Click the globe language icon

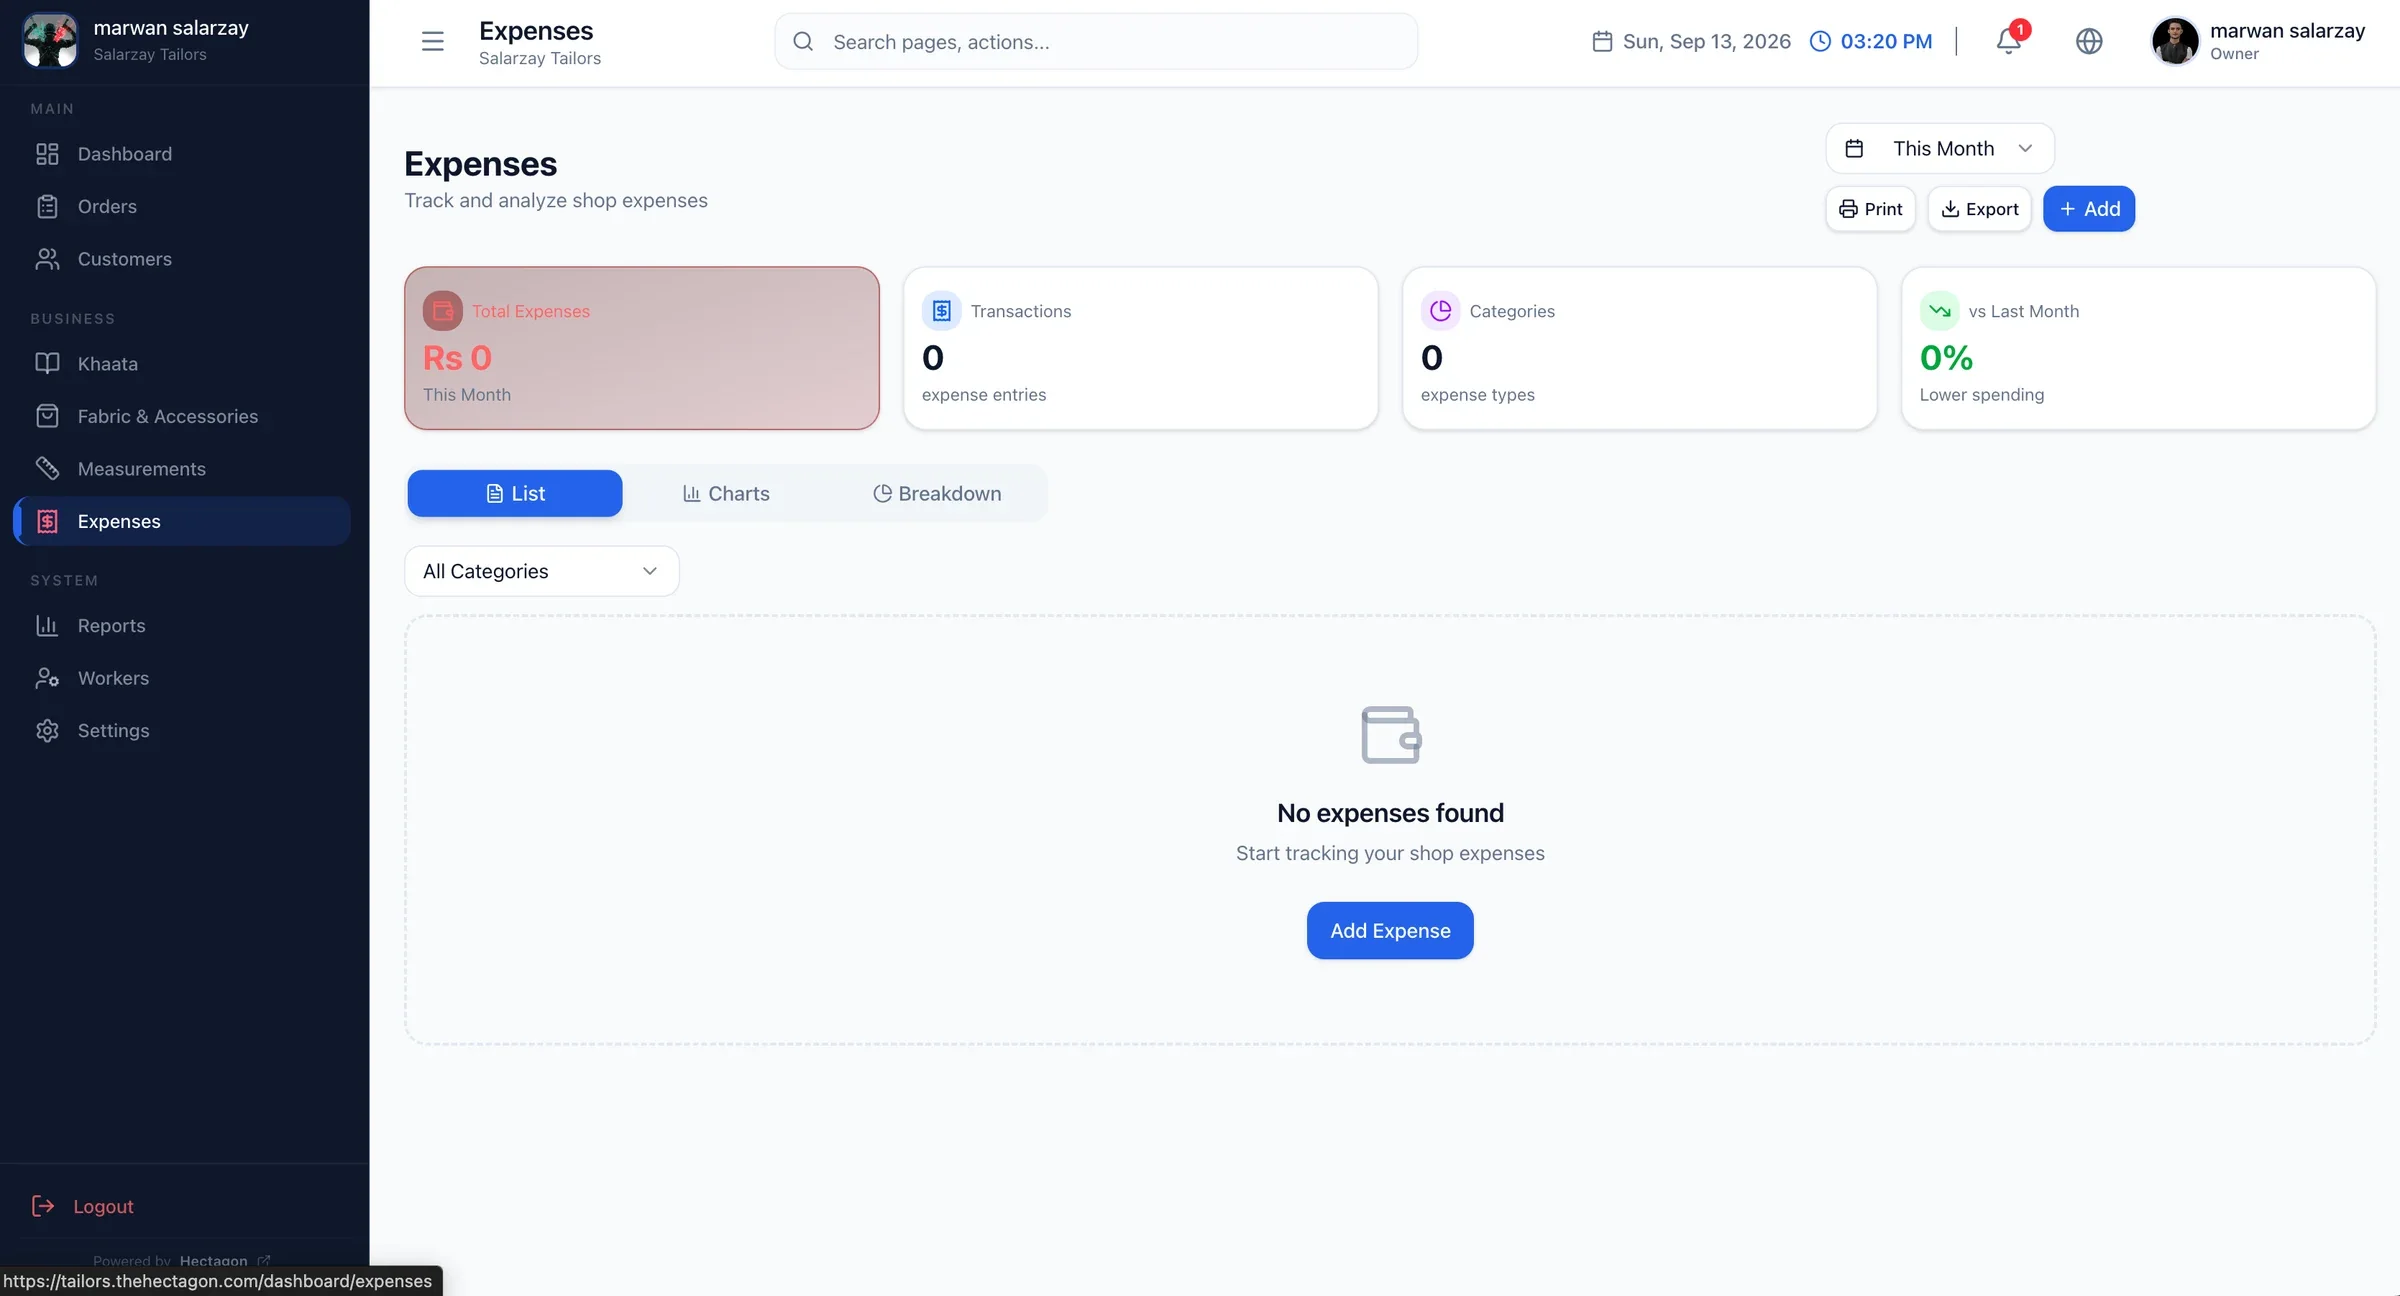click(2088, 41)
